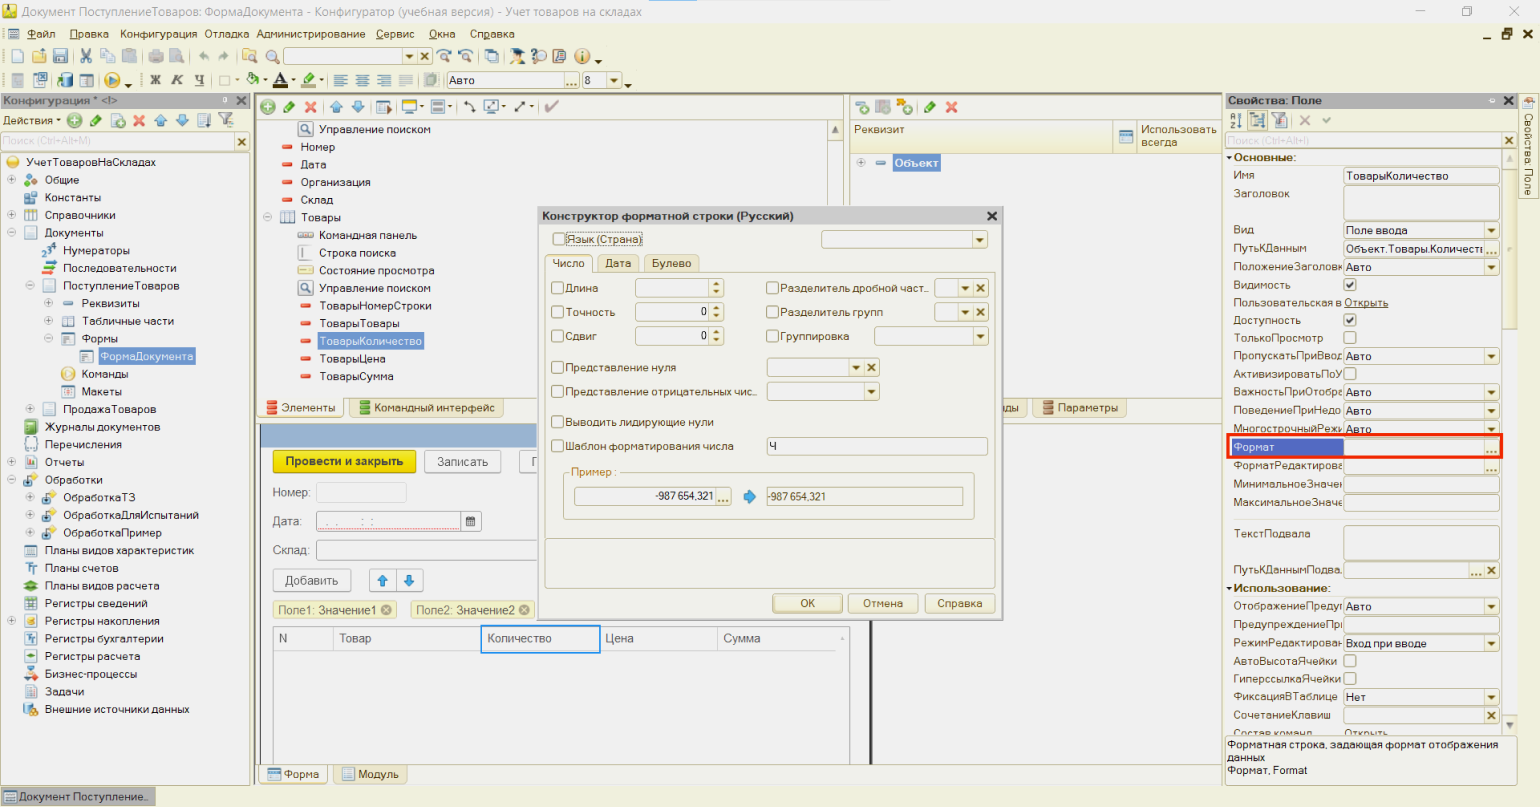The image size is (1540, 807).
Task: Click the Шаблон форматирования числа input field
Action: (x=876, y=447)
